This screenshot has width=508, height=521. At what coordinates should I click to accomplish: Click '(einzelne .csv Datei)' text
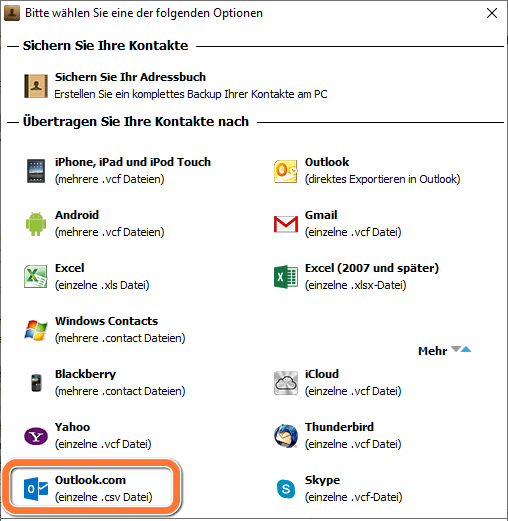103,497
